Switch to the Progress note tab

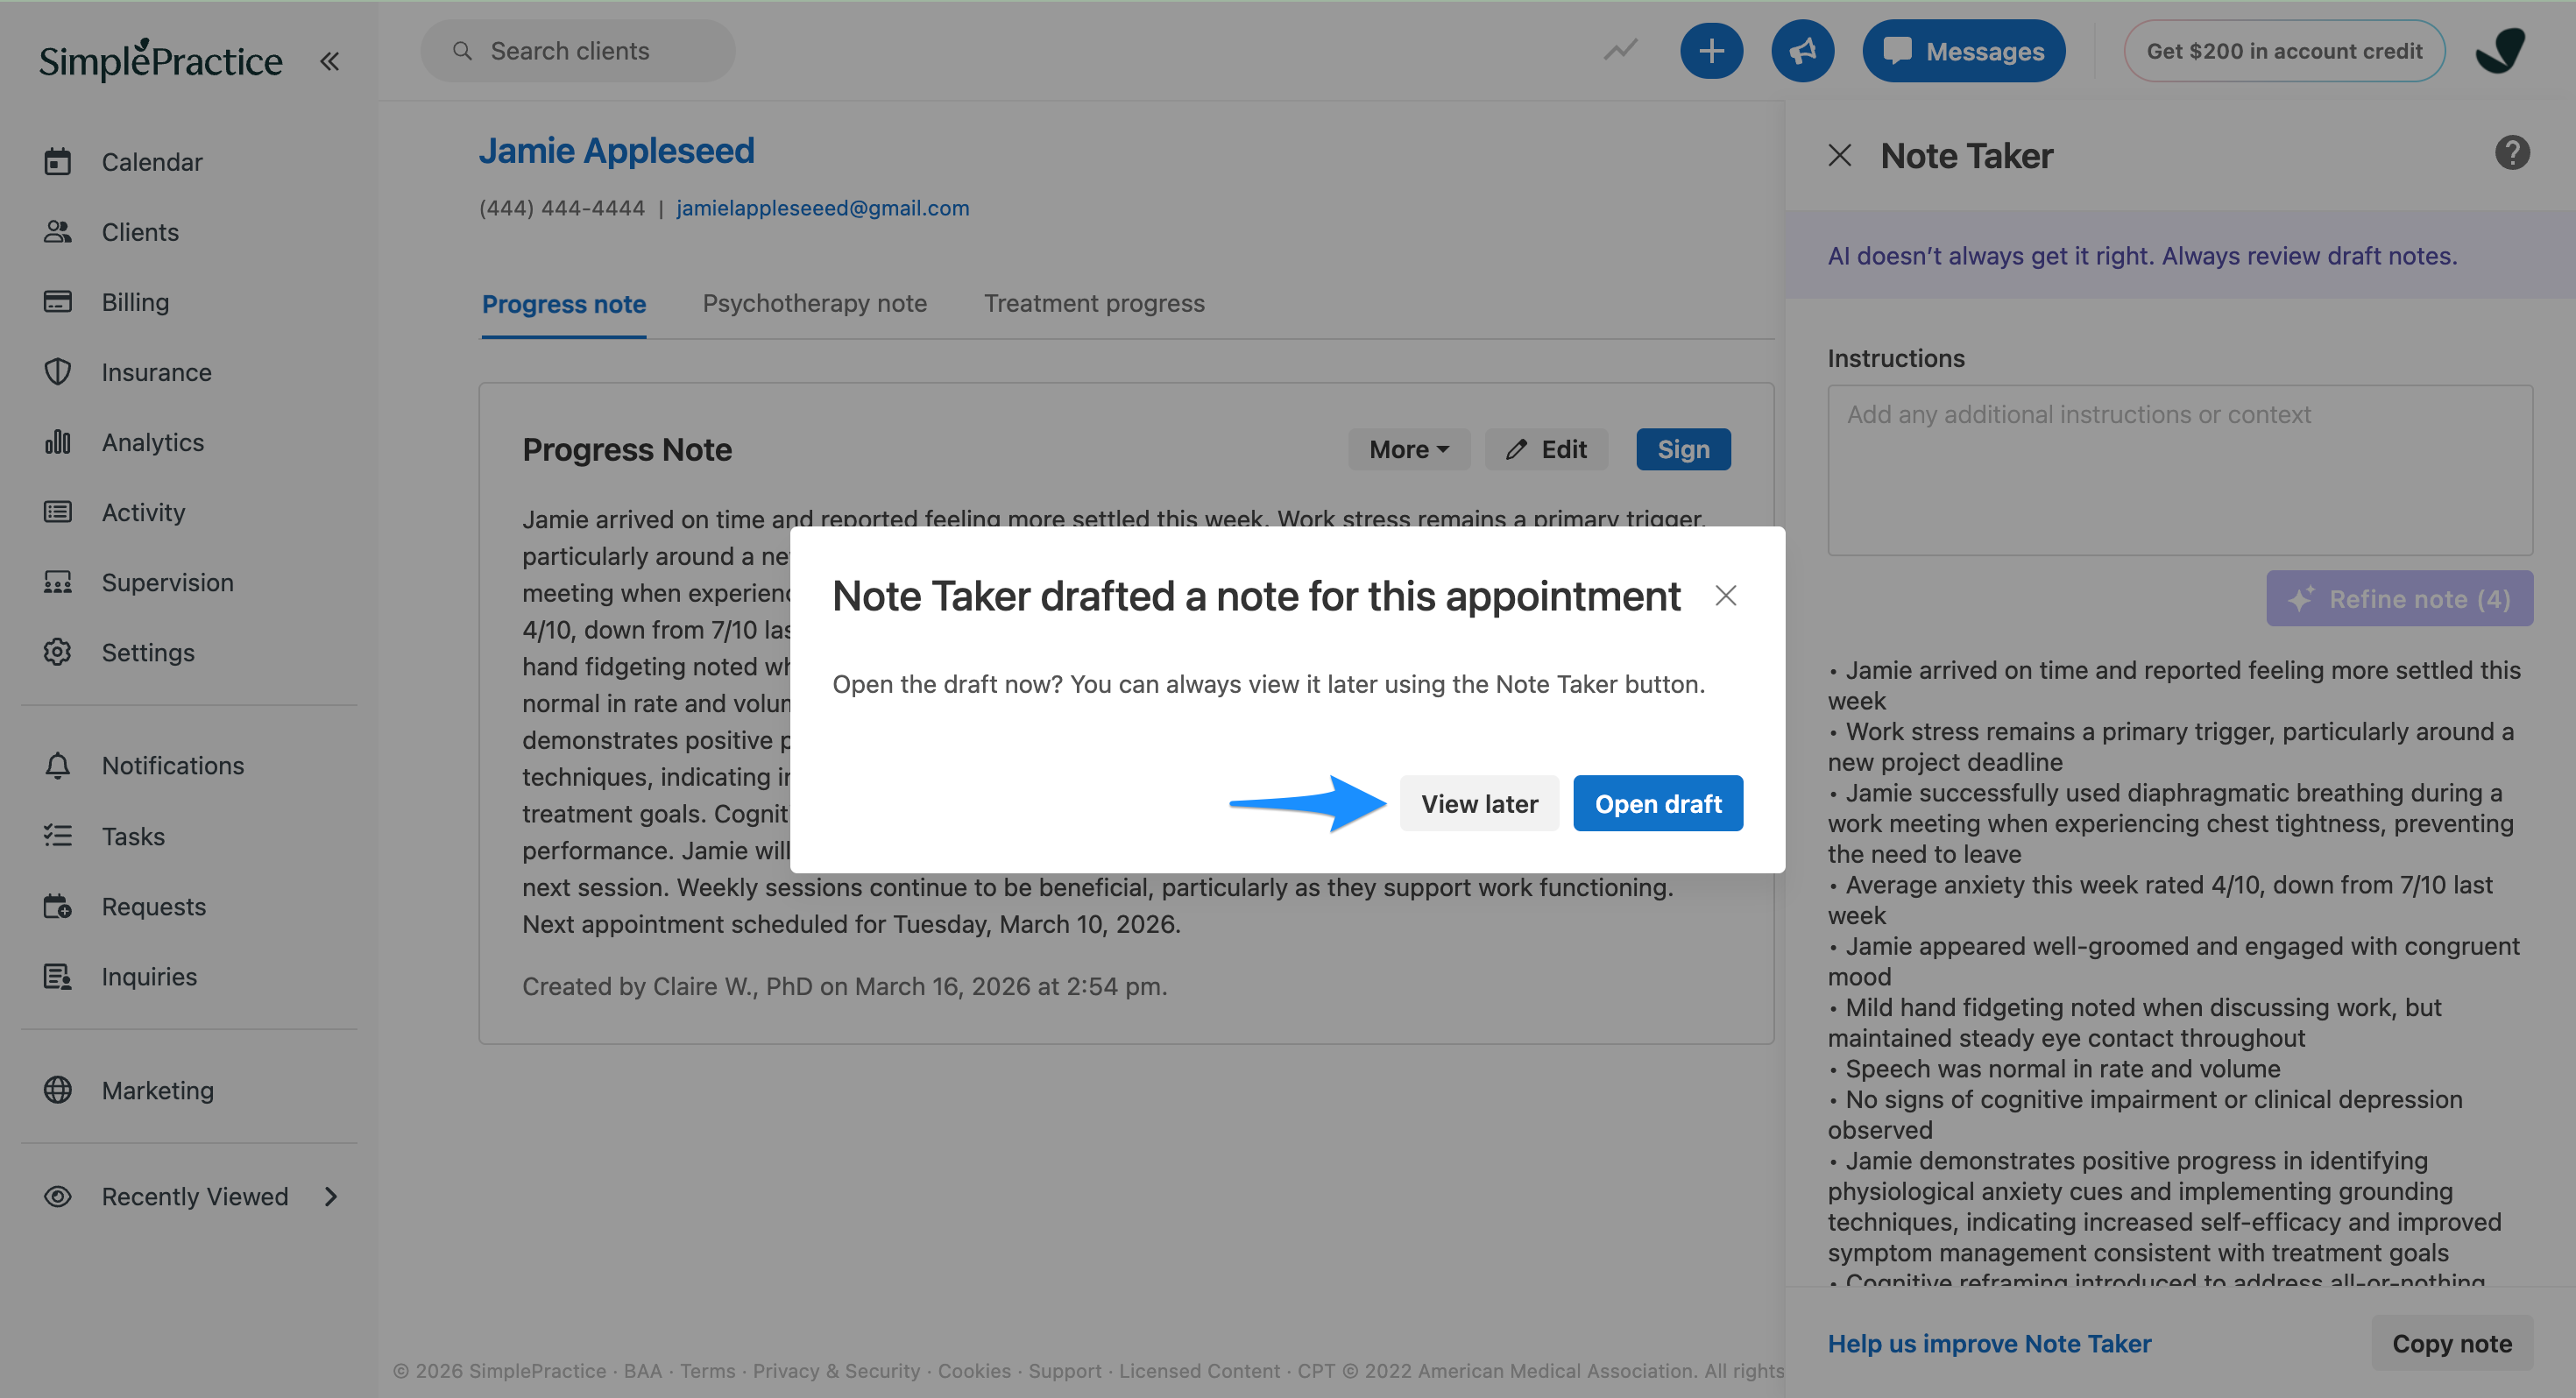pyautogui.click(x=564, y=303)
